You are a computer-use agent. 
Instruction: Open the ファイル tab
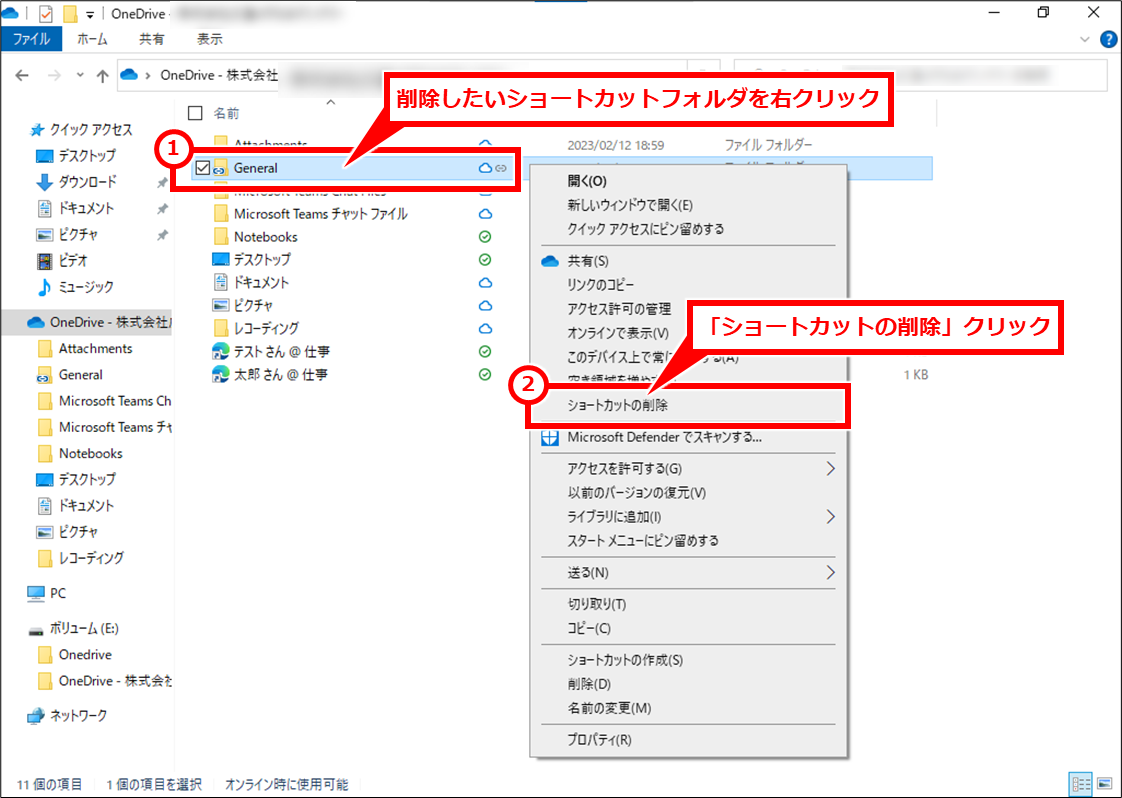click(31, 39)
